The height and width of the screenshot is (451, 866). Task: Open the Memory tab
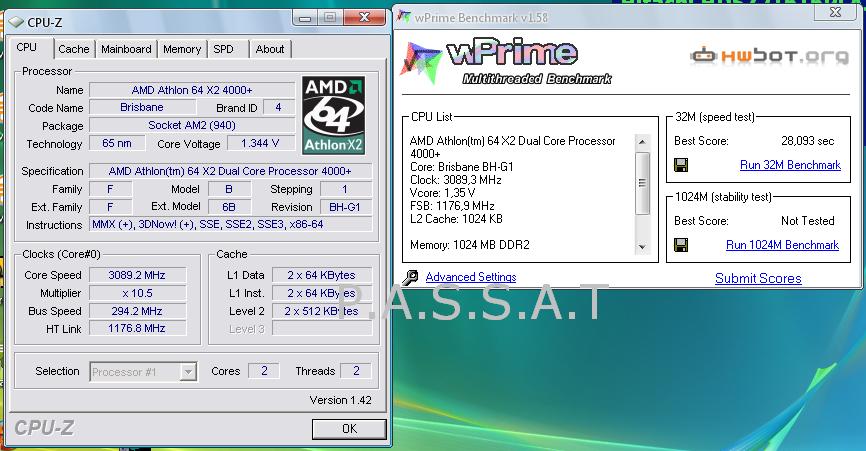pyautogui.click(x=182, y=49)
